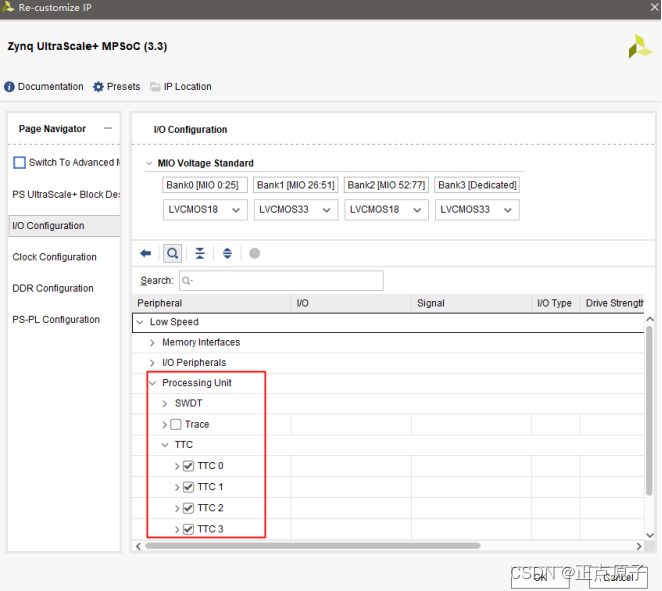Uncheck the TTC 3 checkbox

(x=188, y=529)
